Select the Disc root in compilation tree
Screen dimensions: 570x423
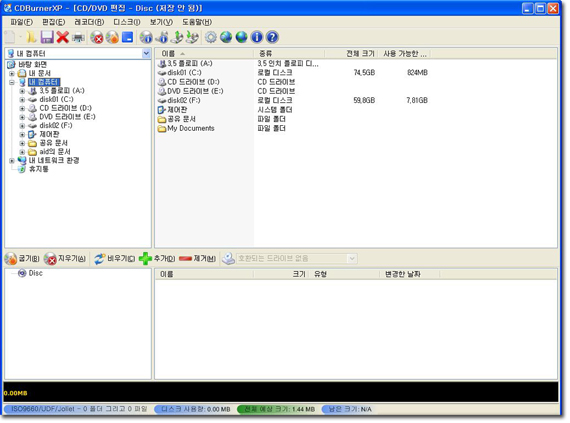coord(35,273)
